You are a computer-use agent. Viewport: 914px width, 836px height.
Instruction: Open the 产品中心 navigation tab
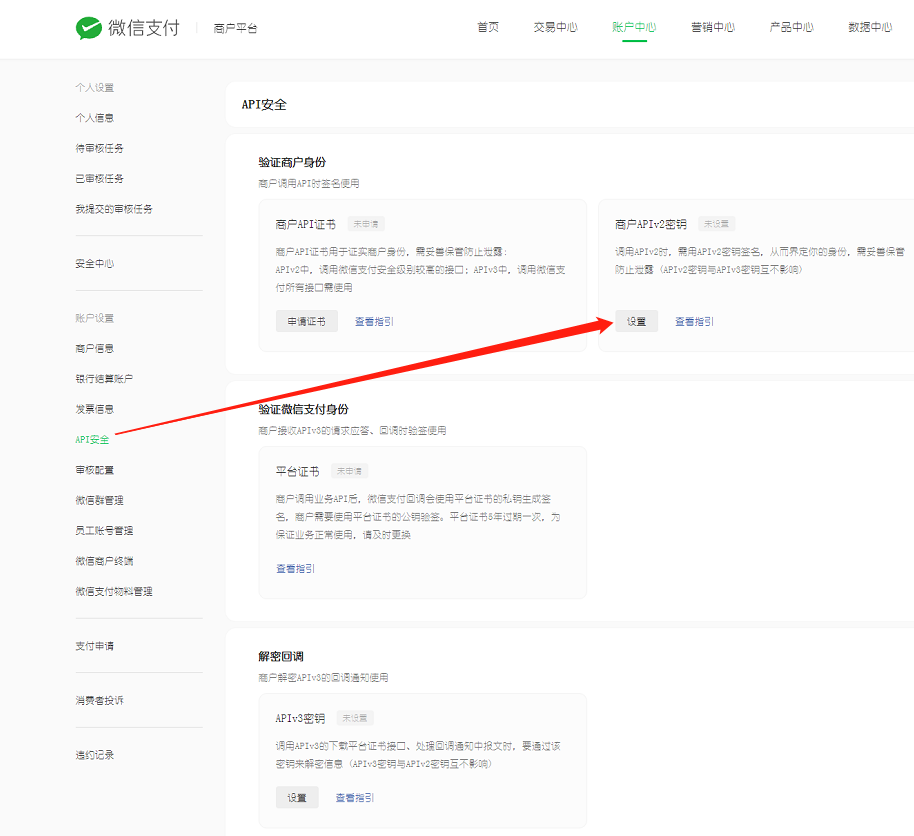(x=791, y=27)
